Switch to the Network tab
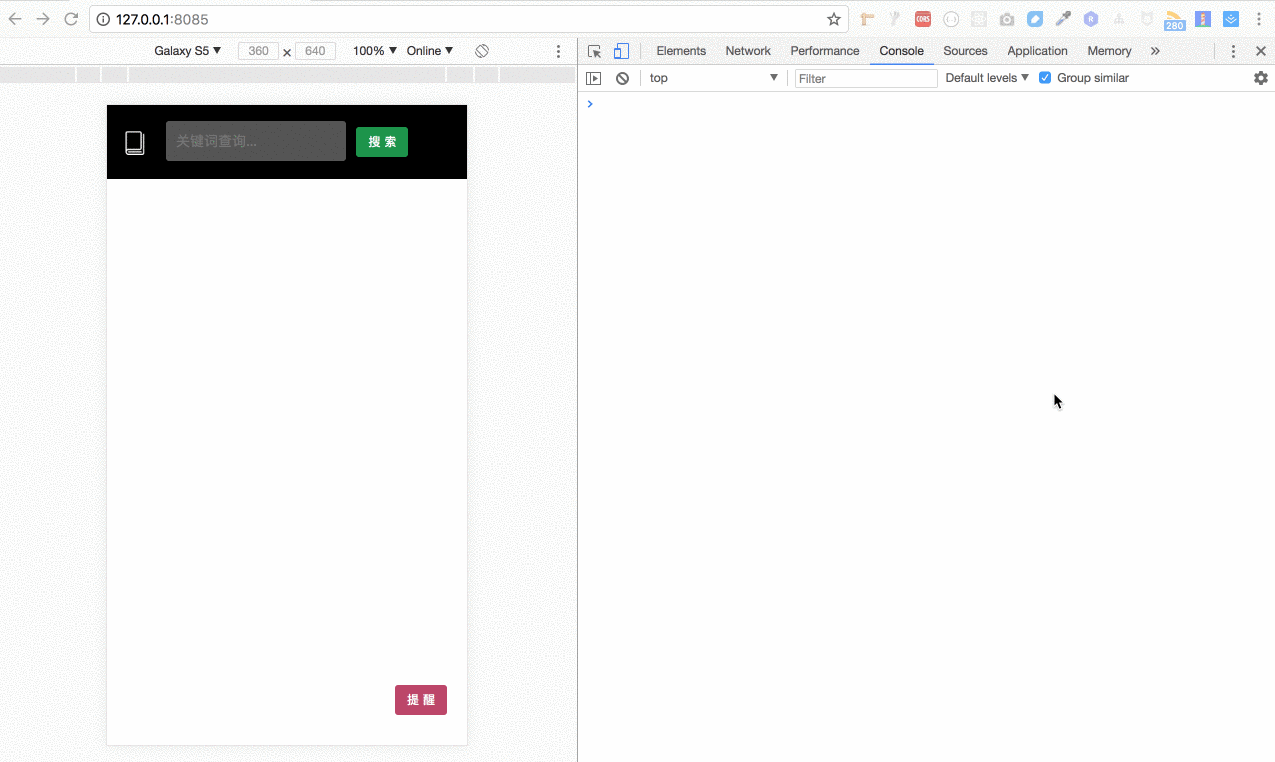Viewport: 1275px width, 762px height. [748, 51]
